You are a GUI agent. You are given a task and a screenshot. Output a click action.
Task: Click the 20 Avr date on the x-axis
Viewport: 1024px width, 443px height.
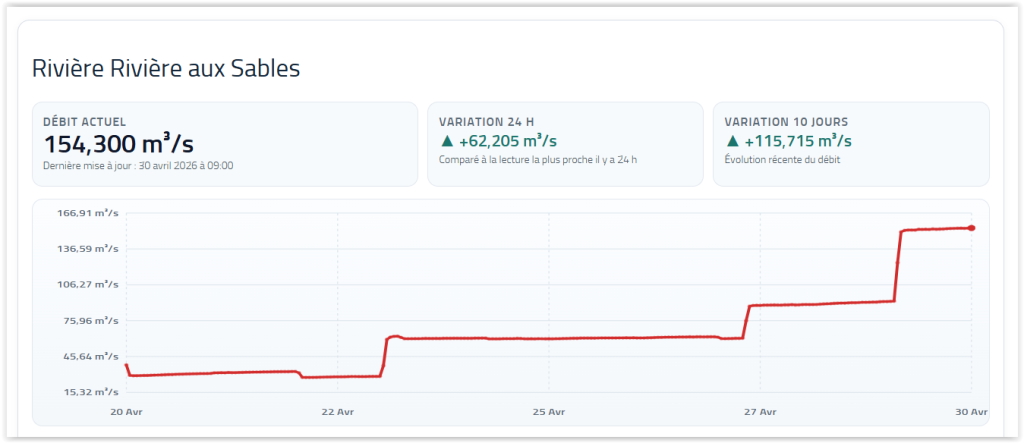pyautogui.click(x=125, y=411)
